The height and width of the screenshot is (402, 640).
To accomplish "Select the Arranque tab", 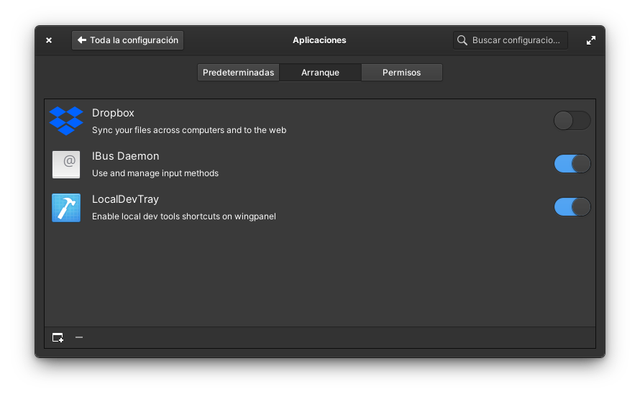I will pyautogui.click(x=320, y=73).
